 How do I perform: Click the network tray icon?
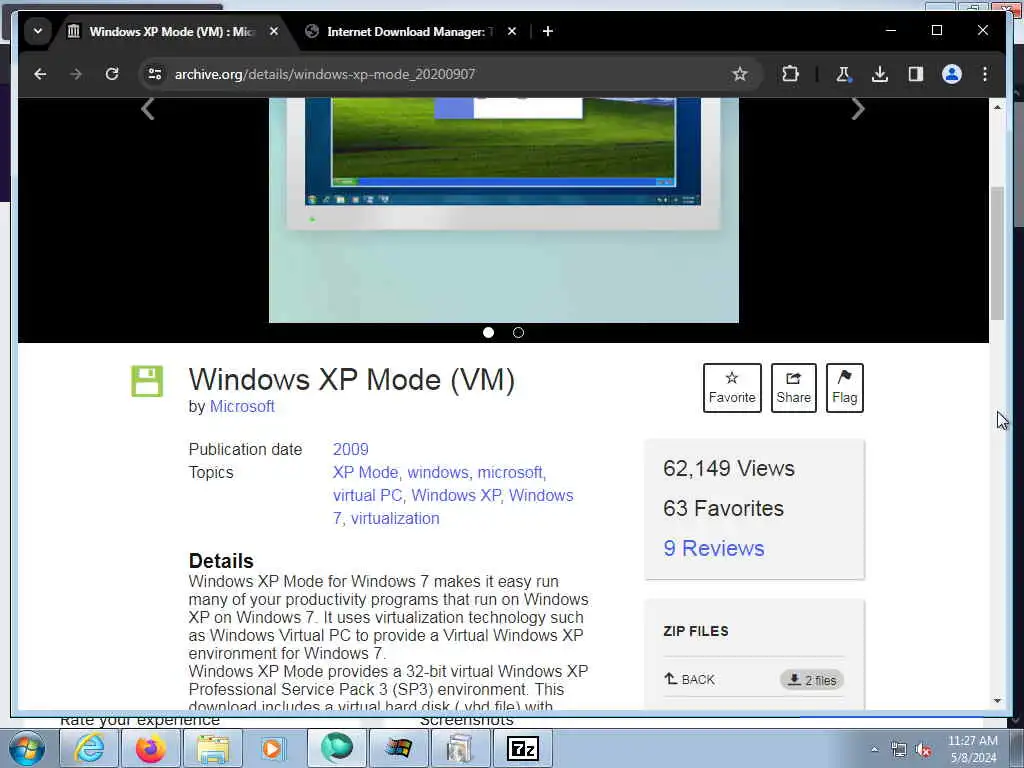point(899,750)
